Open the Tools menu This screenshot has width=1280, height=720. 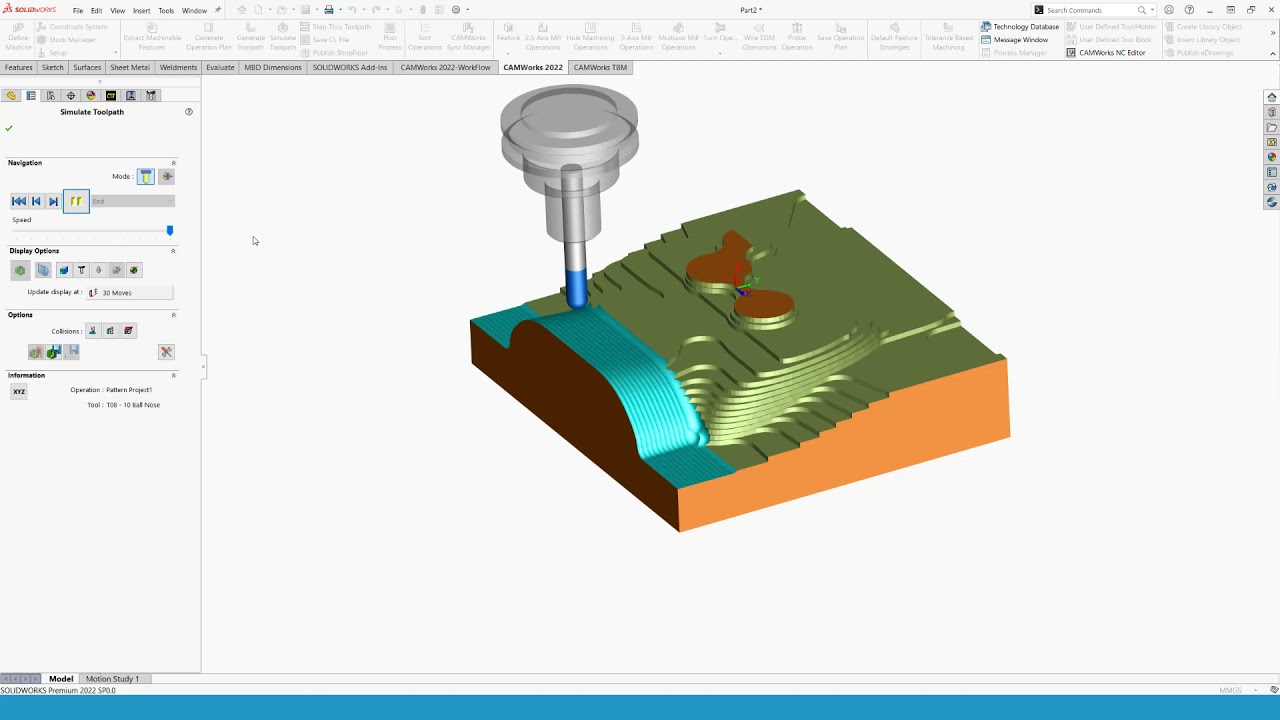pos(166,10)
